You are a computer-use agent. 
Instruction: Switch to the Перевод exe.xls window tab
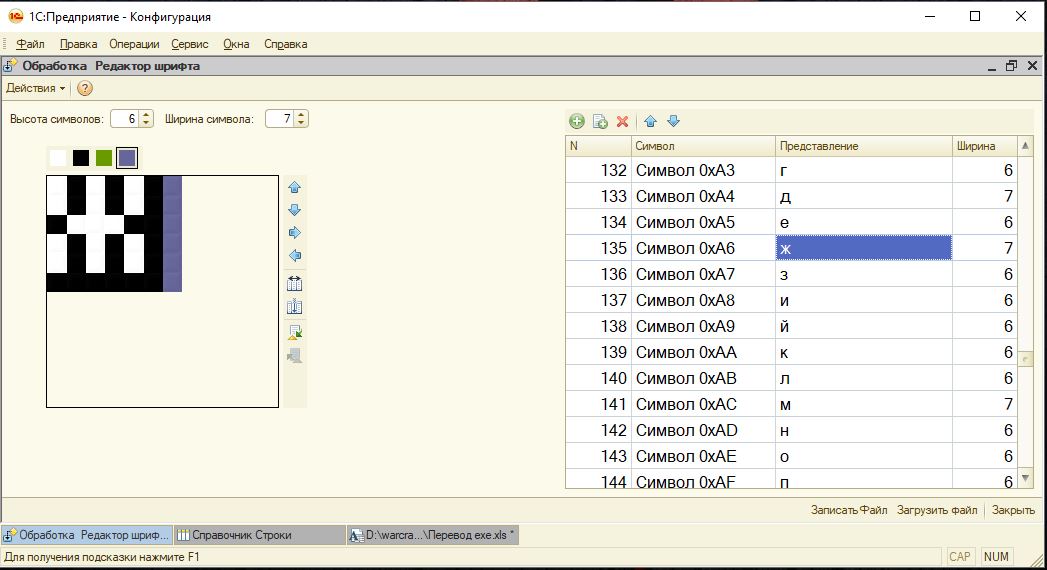[433, 535]
